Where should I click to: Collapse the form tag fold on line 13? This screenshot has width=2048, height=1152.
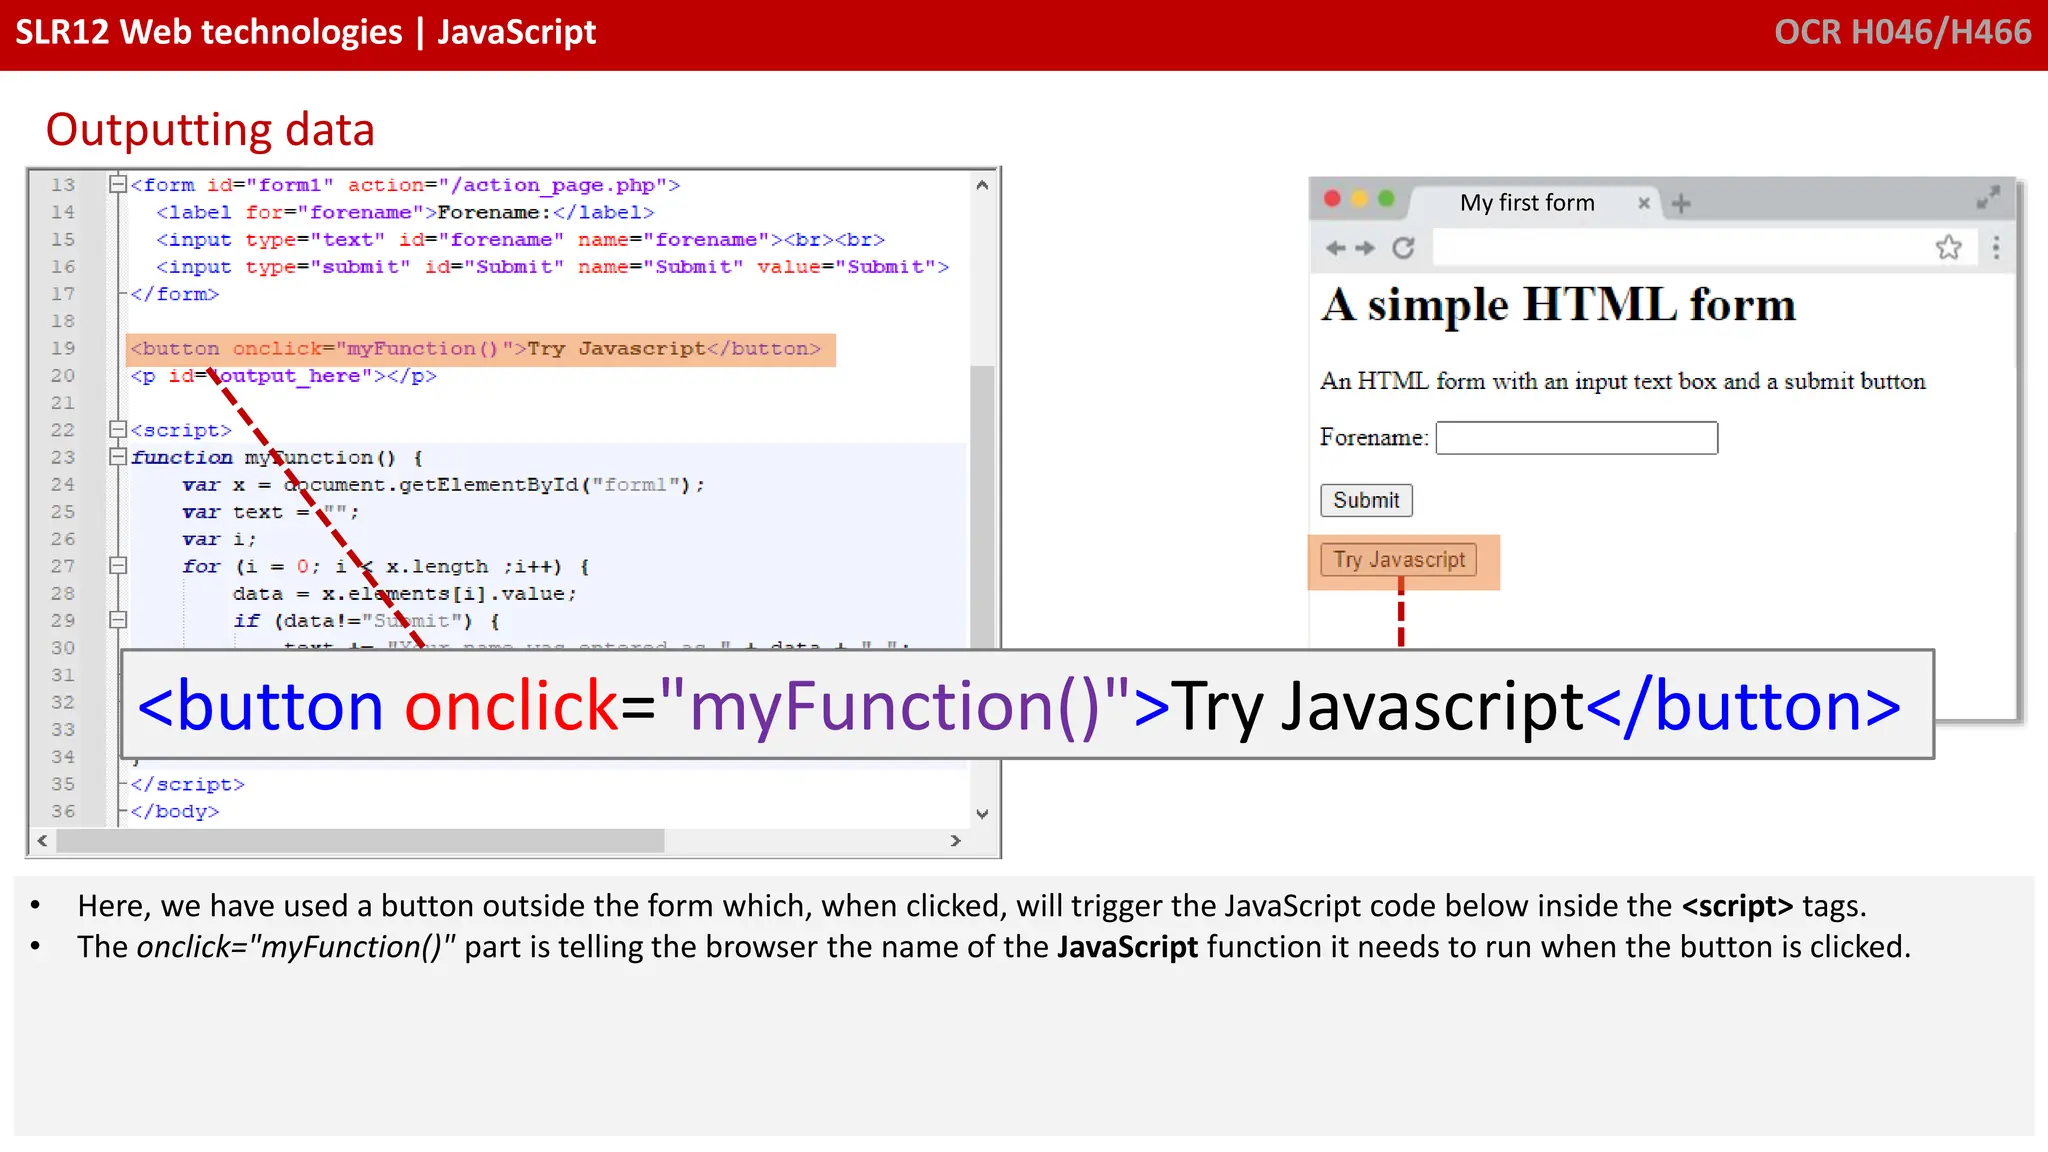pos(118,184)
